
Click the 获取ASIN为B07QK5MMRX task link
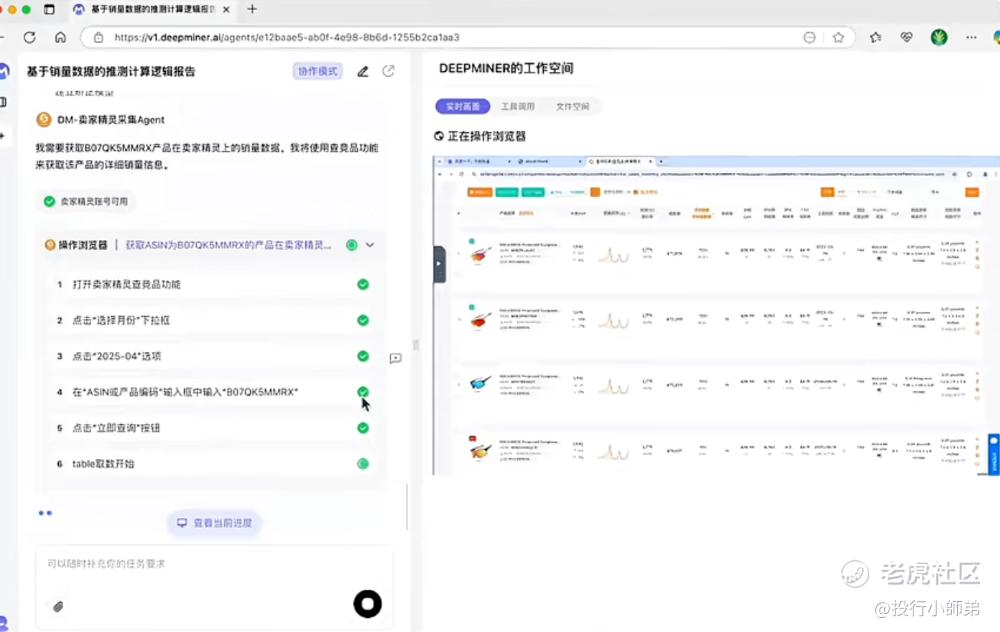tap(228, 245)
